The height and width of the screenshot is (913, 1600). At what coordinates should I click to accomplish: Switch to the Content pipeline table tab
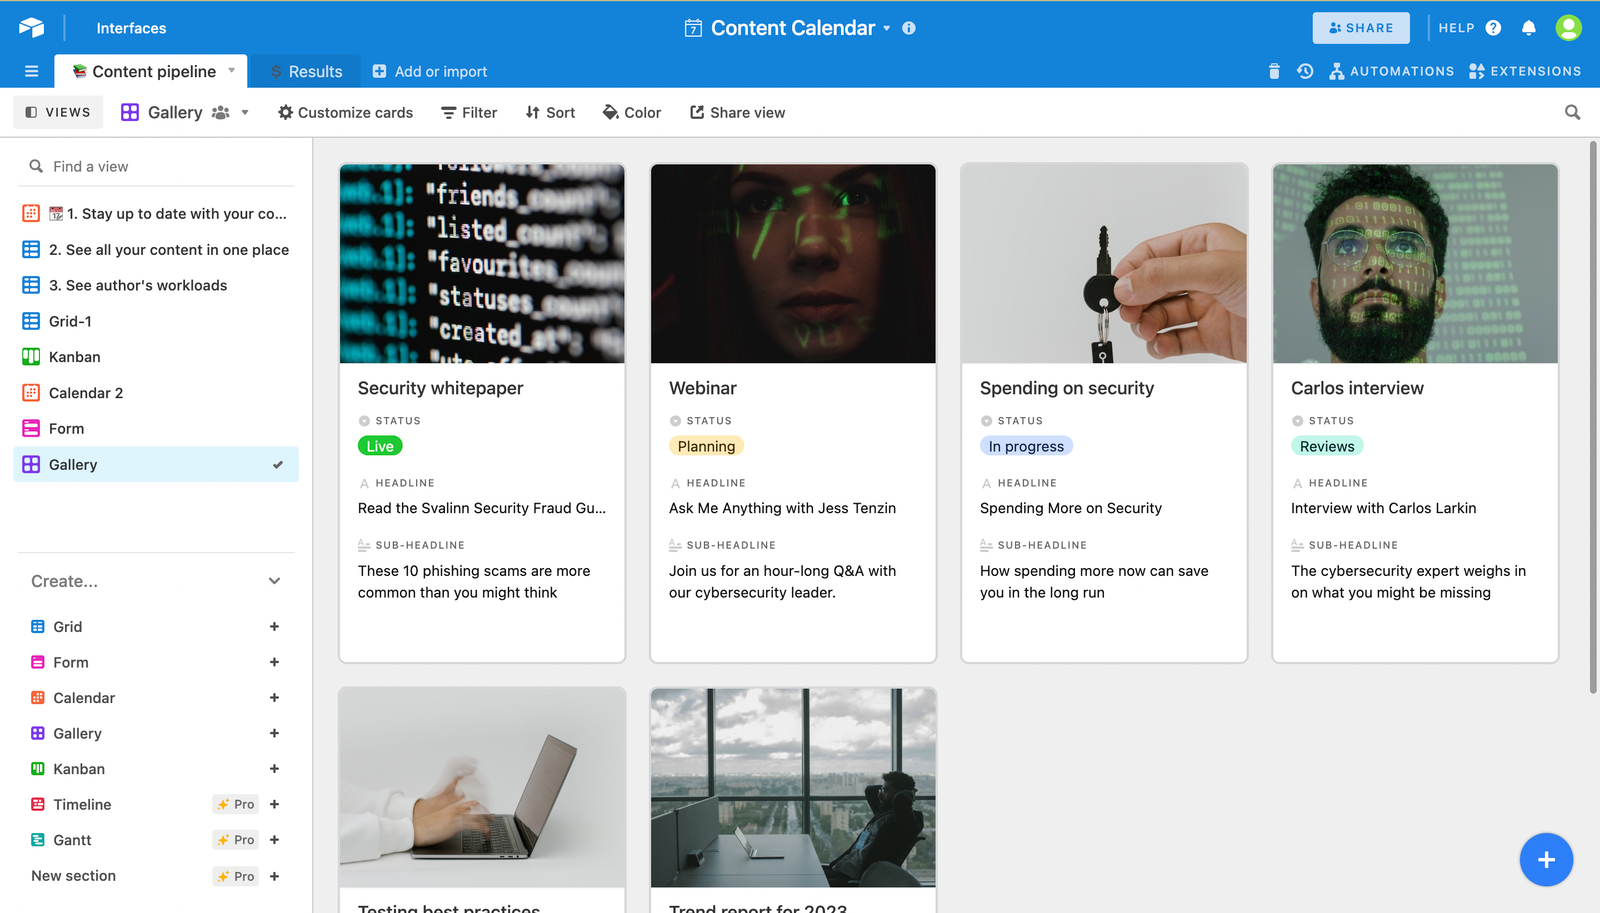[151, 71]
